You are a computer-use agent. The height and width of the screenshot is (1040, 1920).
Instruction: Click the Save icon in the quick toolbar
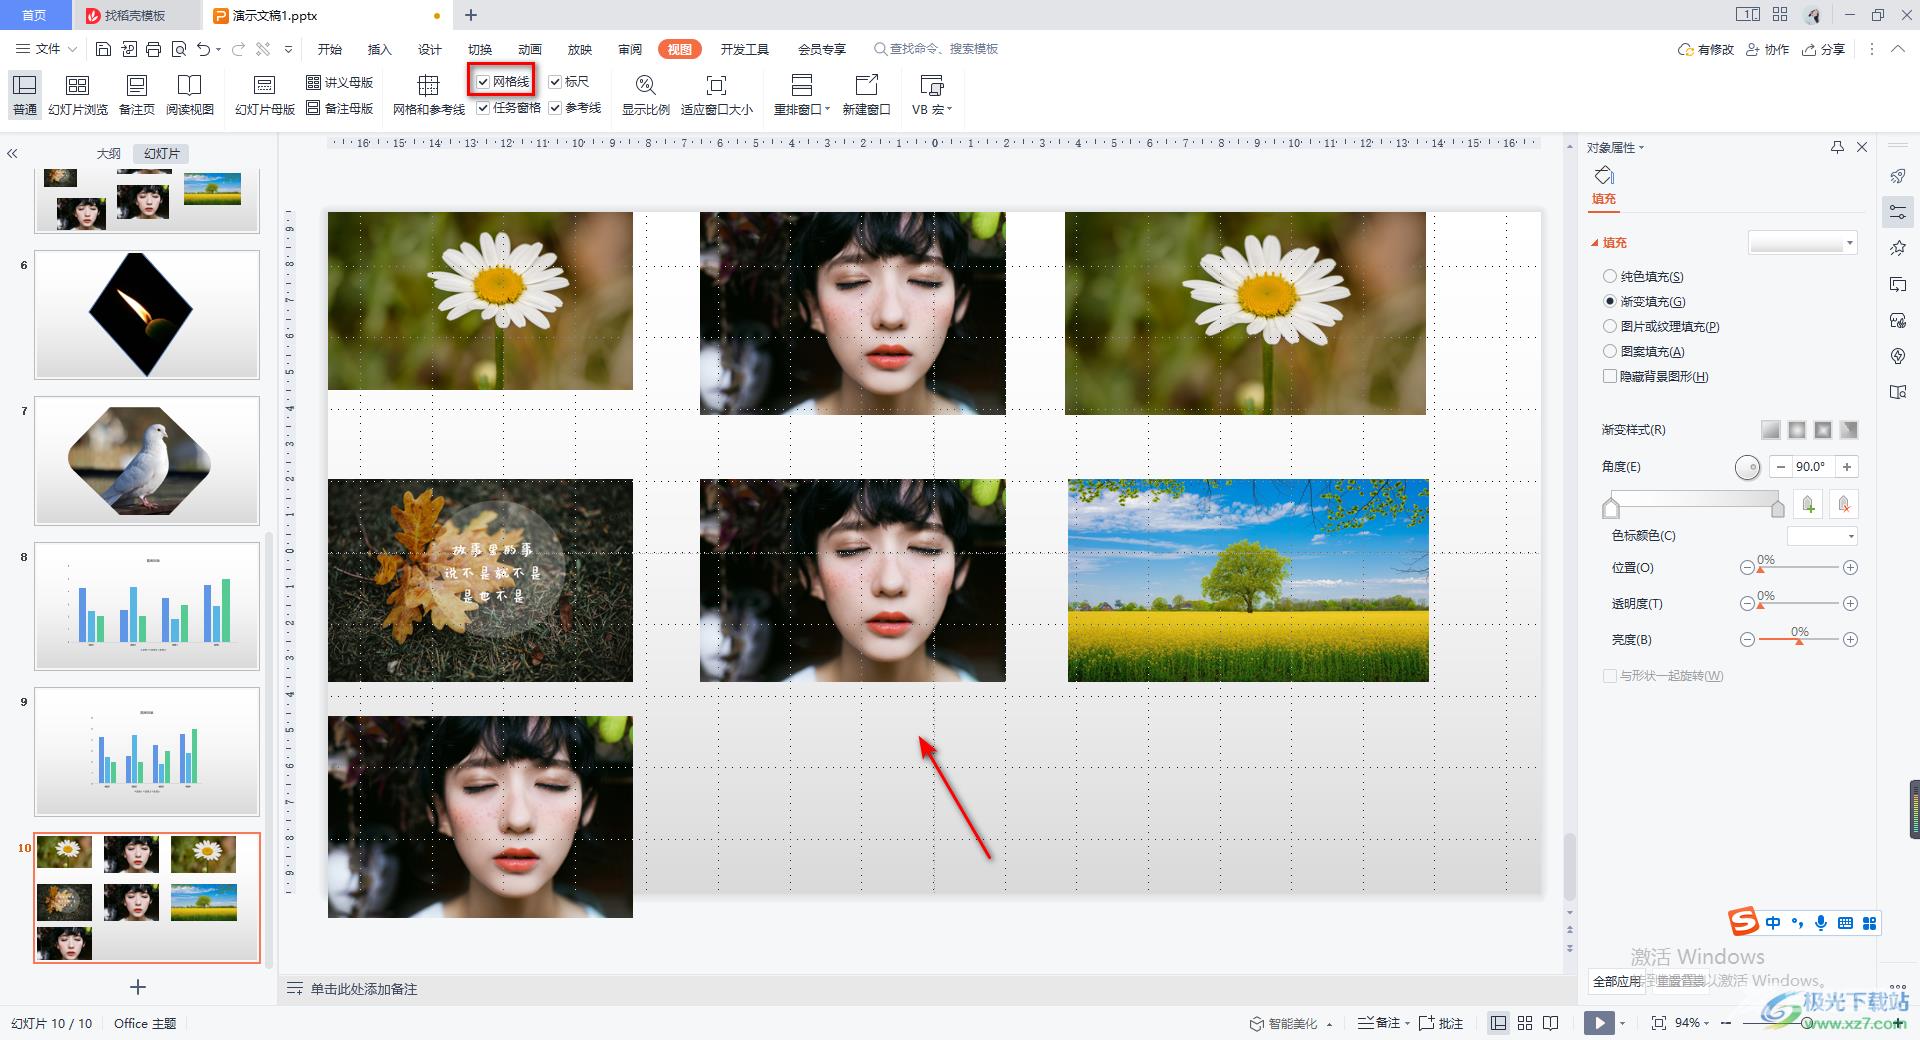[103, 49]
